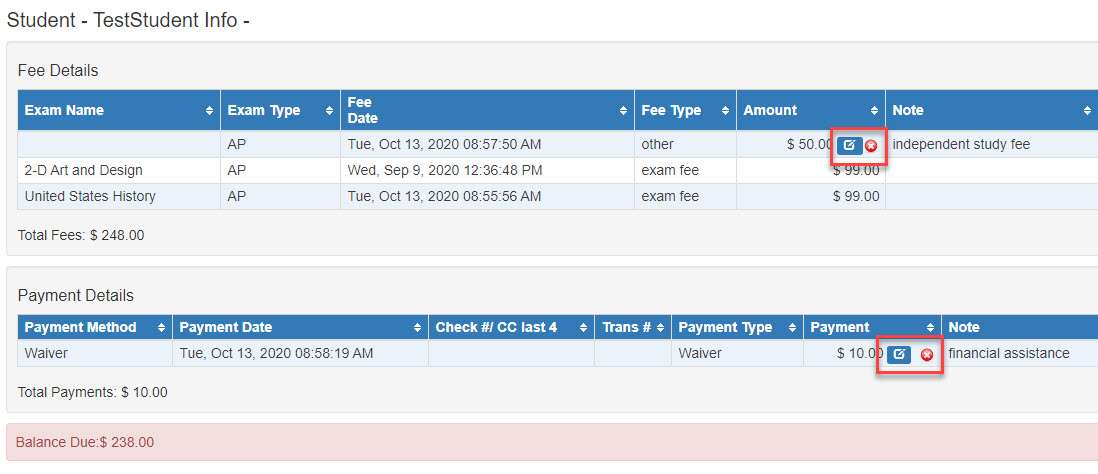Delete the $50.00 other fee row

(x=871, y=146)
